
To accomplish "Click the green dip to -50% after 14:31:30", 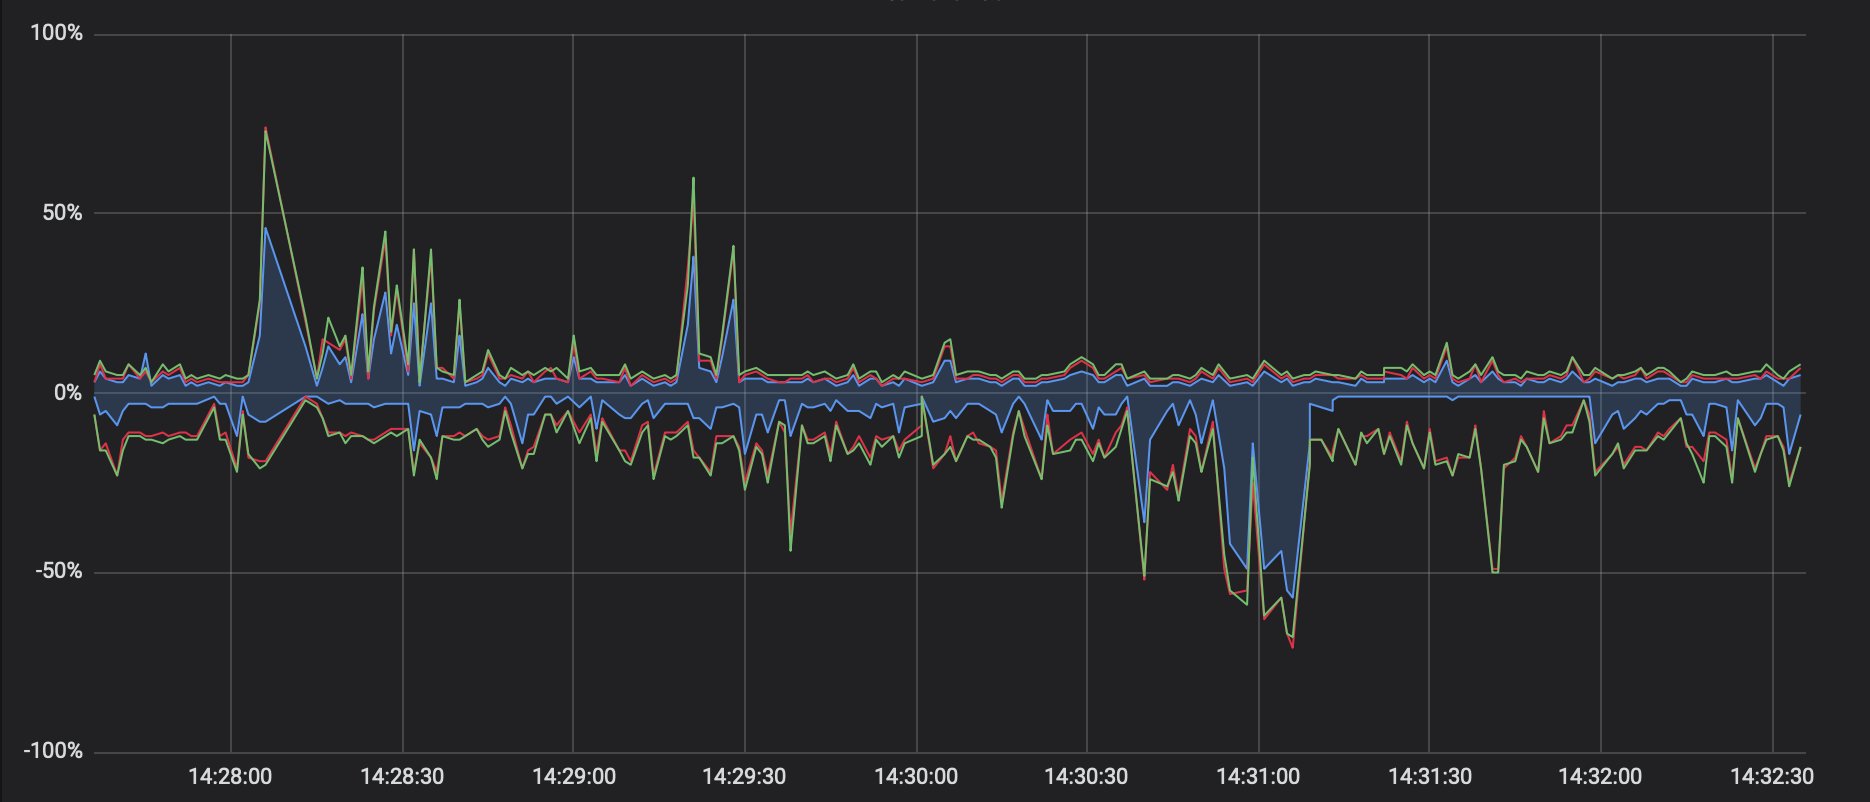I will (x=1494, y=571).
